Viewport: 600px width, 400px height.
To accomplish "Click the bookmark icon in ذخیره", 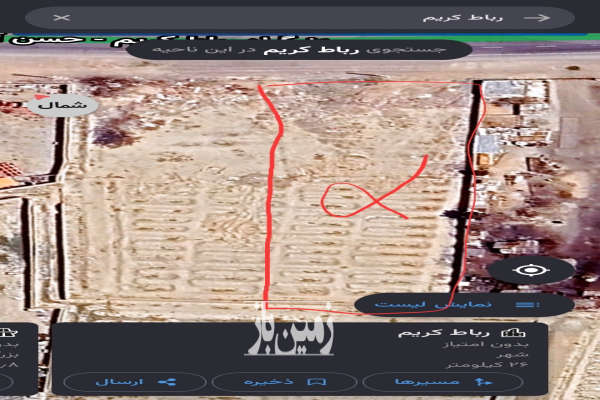I will coord(313,382).
